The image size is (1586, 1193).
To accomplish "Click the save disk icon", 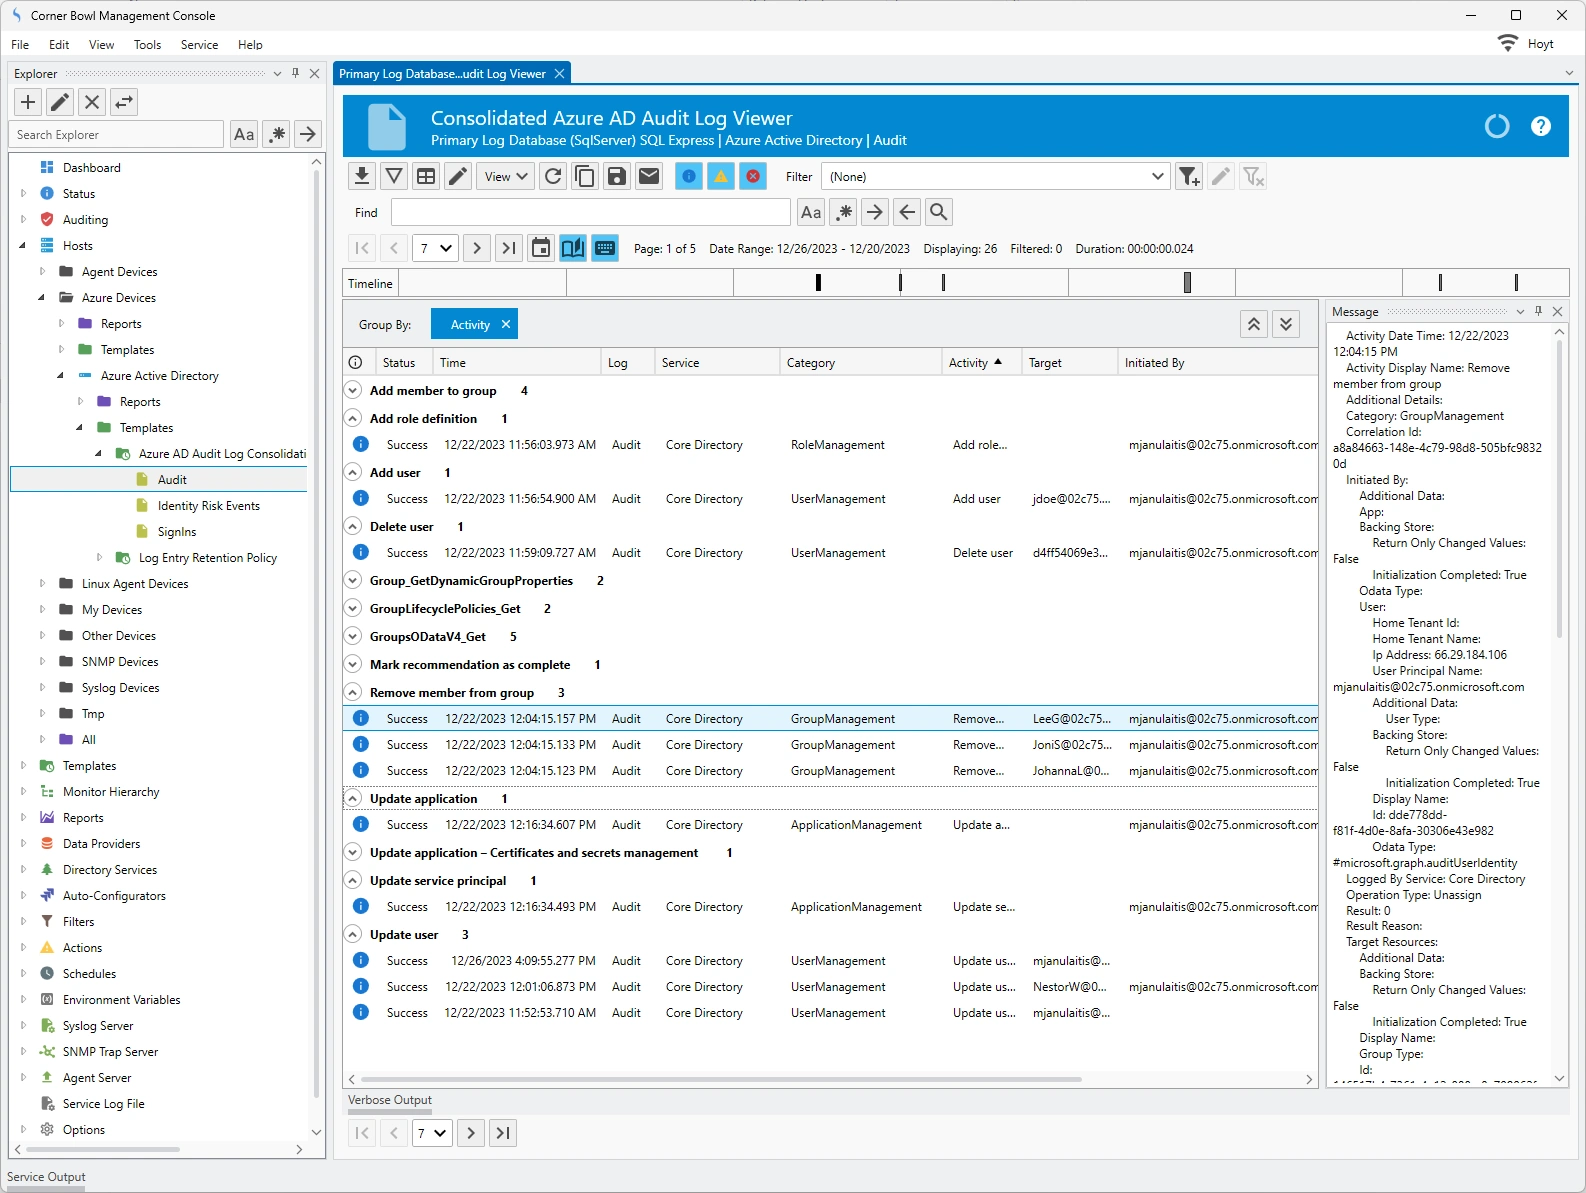I will (617, 177).
